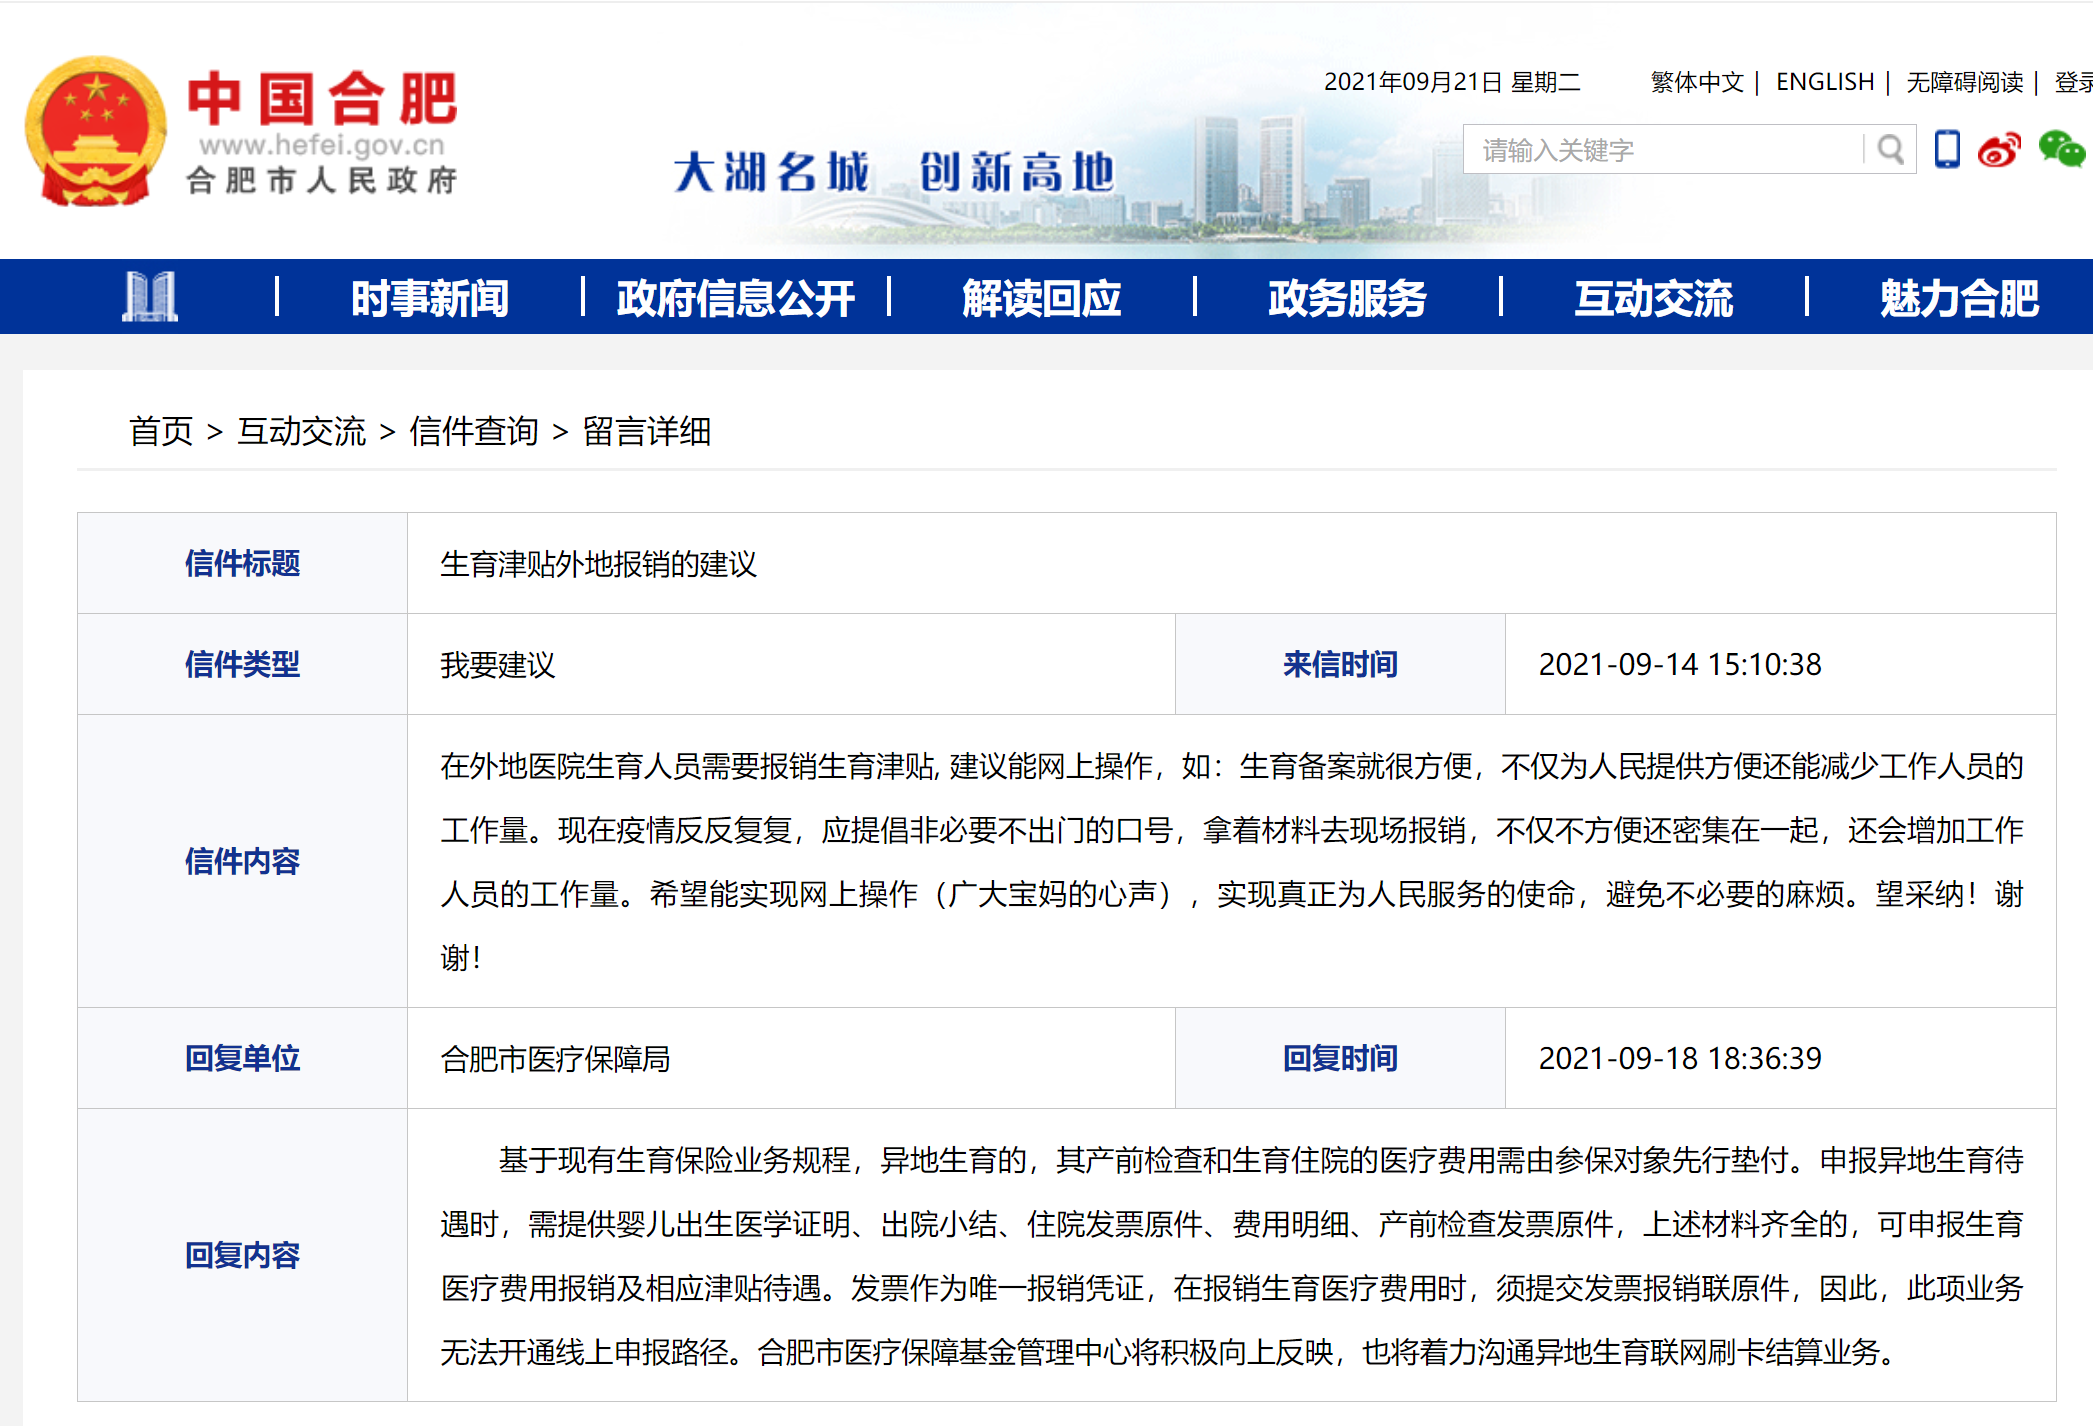
Task: Open the 时事新闻 menu
Action: 430,297
